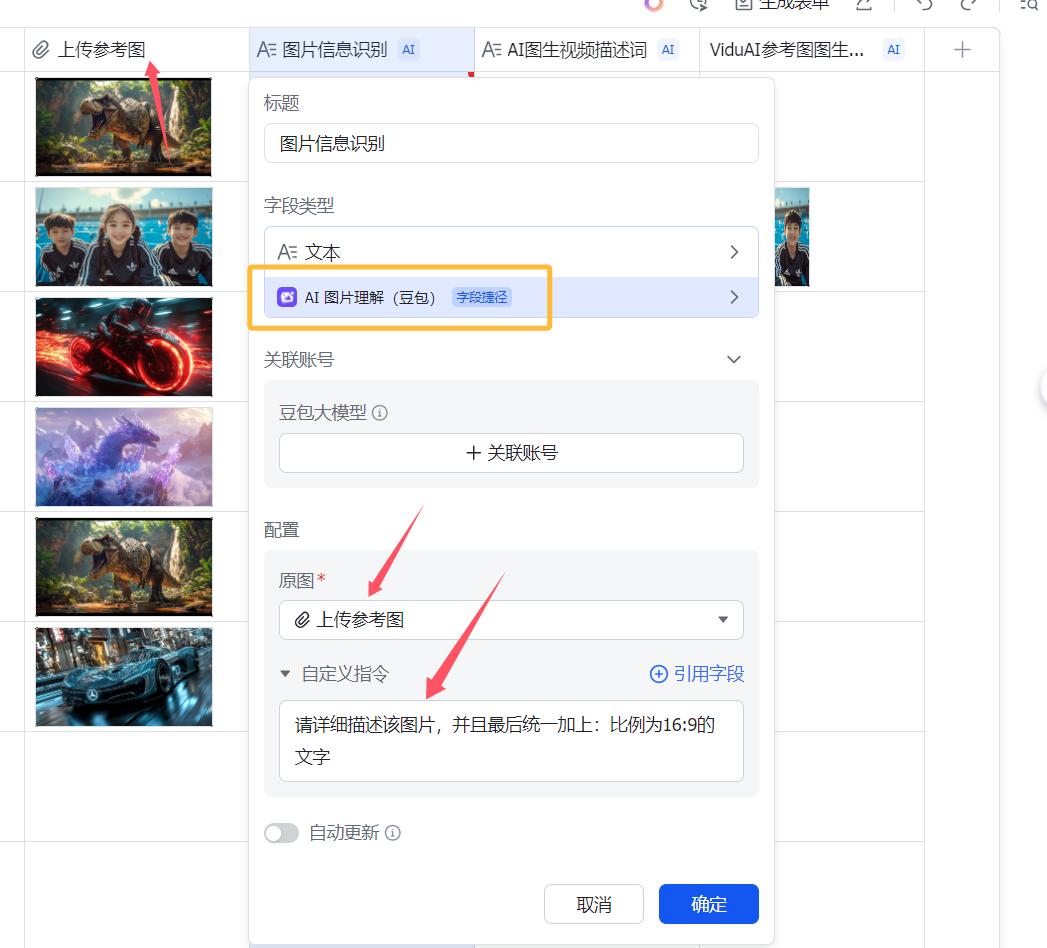The width and height of the screenshot is (1047, 948).
Task: Click the purple AI 图片理解 icon
Action: (287, 297)
